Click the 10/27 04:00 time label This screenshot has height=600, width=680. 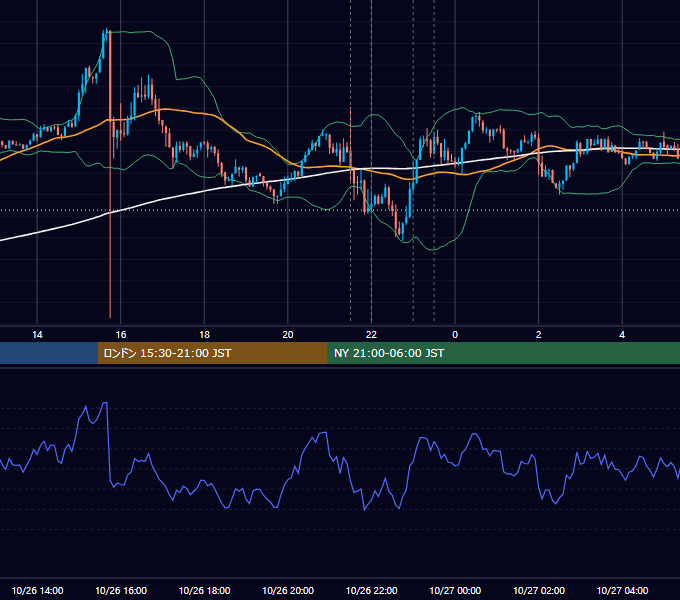622,590
